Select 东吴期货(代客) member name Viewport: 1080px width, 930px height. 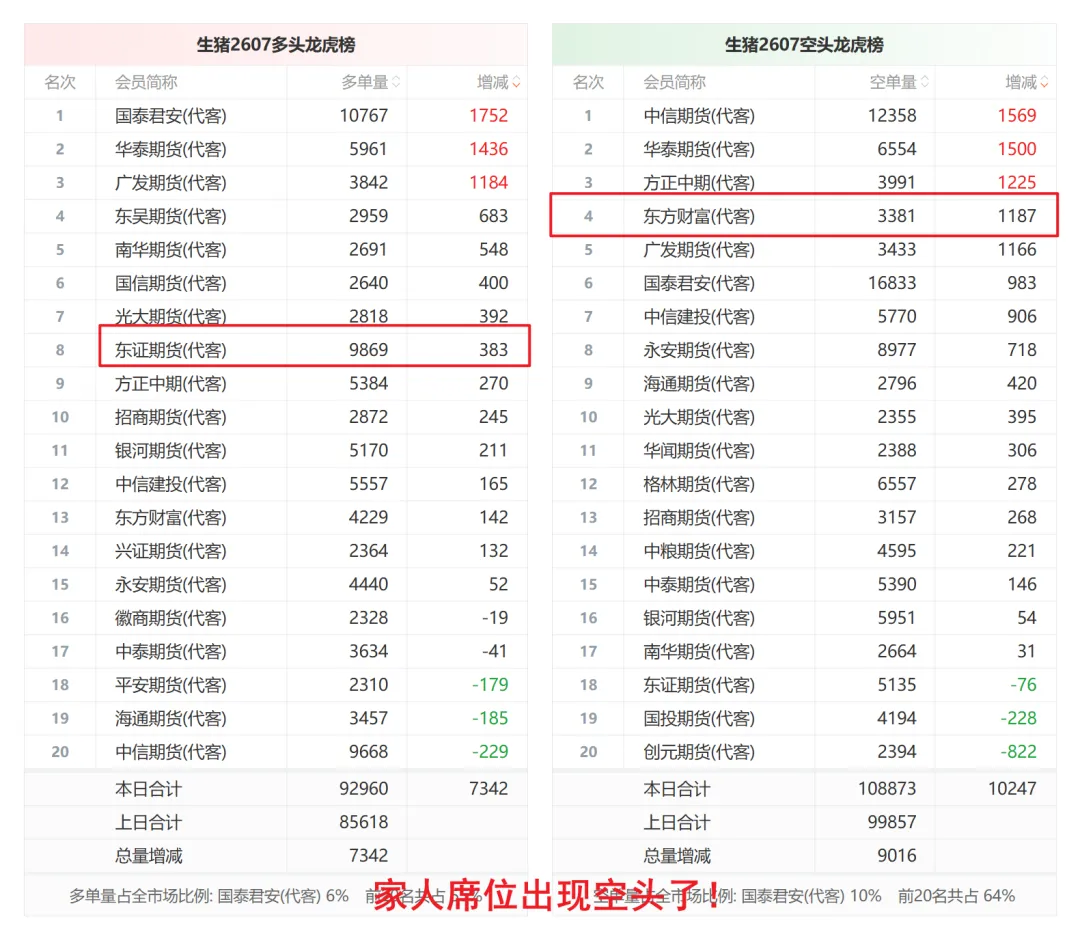click(171, 216)
